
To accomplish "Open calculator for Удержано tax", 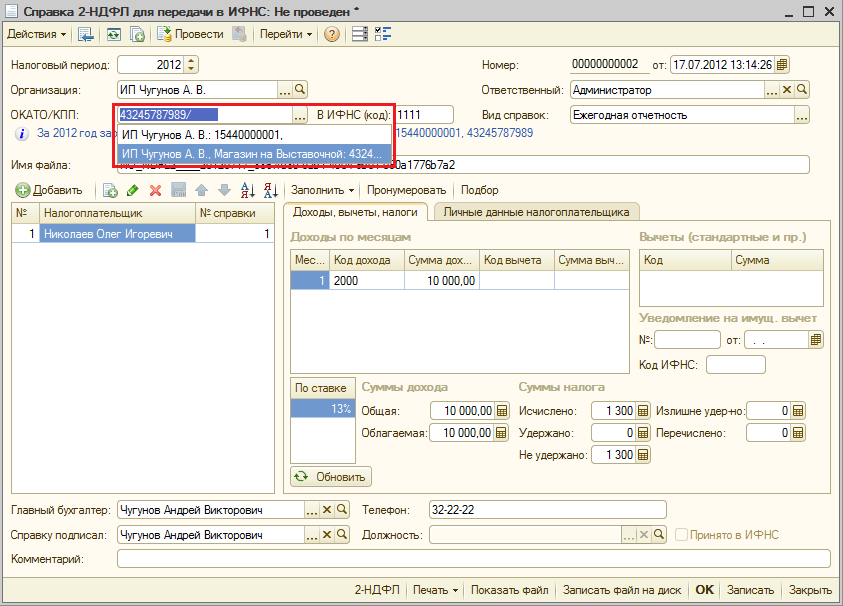I will [642, 433].
